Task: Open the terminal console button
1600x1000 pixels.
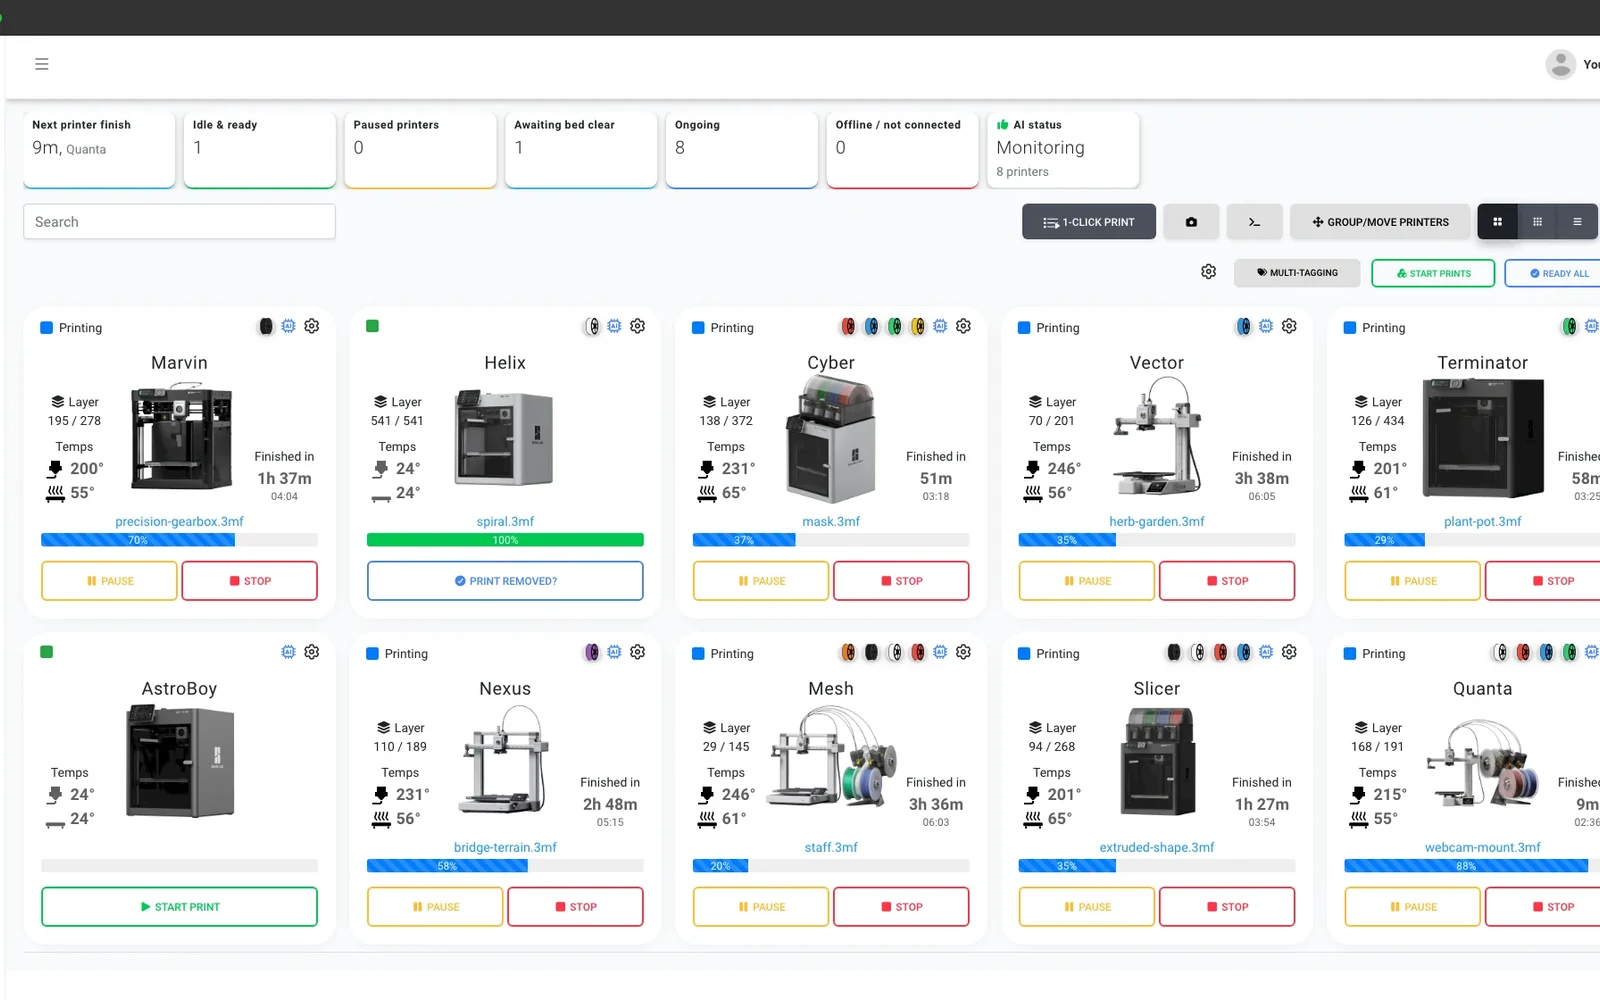Action: pyautogui.click(x=1254, y=222)
